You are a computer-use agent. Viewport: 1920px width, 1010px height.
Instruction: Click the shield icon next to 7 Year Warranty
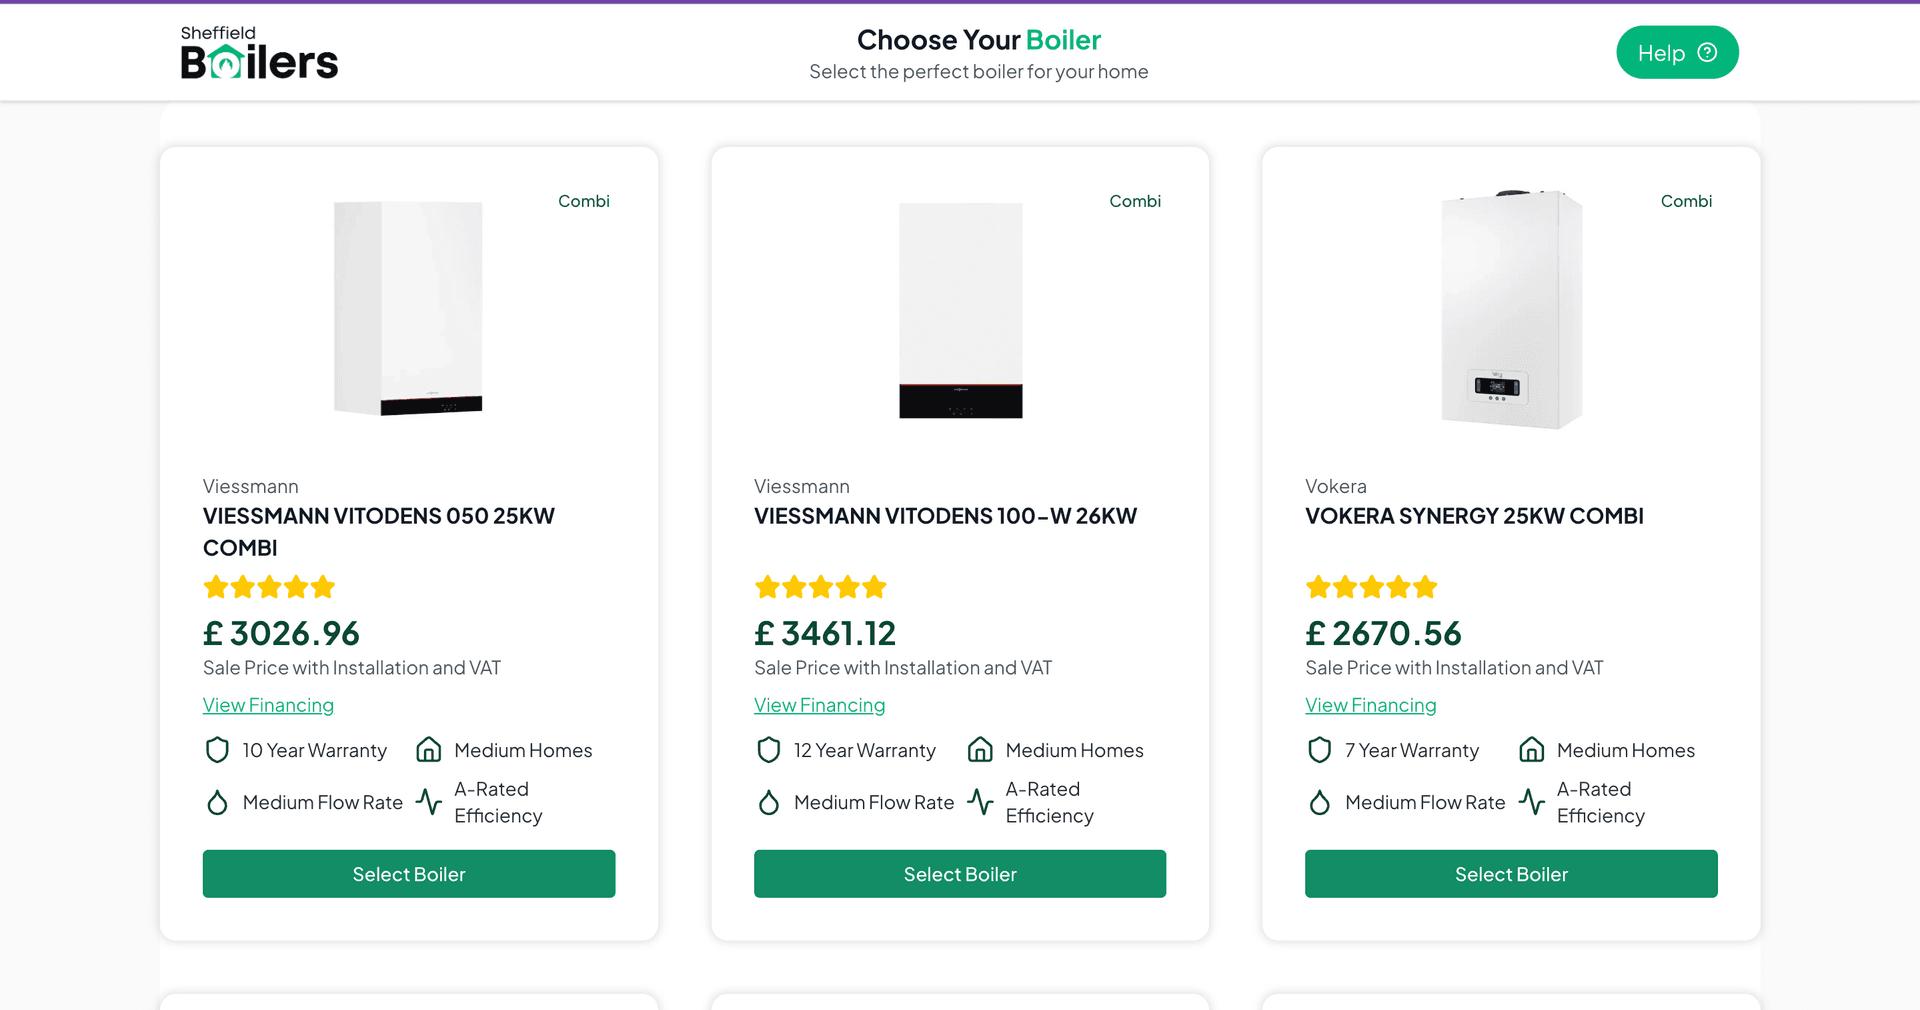coord(1320,750)
